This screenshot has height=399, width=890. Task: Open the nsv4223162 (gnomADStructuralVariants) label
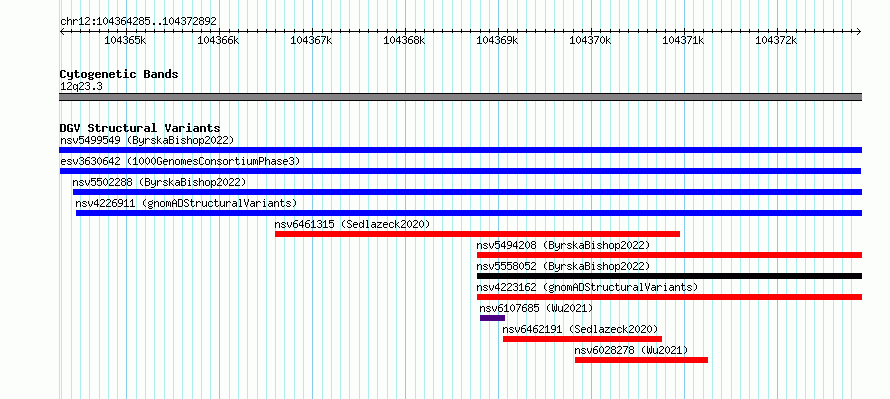[x=587, y=287]
